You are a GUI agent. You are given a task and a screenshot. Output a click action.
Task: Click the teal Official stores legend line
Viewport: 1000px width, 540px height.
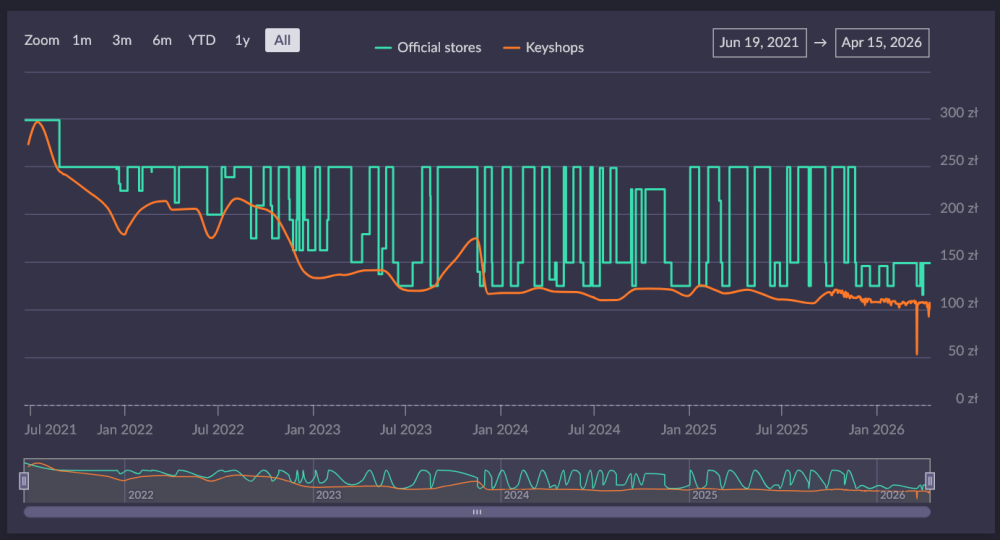tap(383, 47)
